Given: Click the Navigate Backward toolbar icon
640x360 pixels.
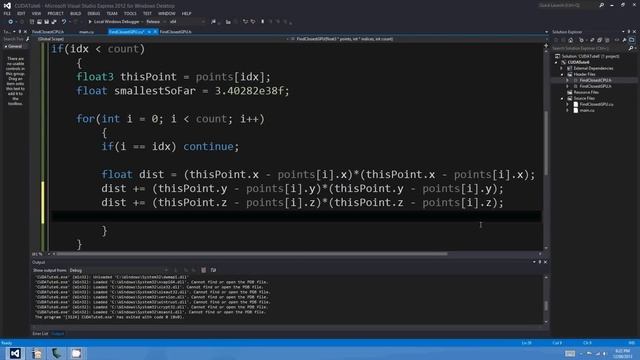Looking at the screenshot, I should pos(10,22).
